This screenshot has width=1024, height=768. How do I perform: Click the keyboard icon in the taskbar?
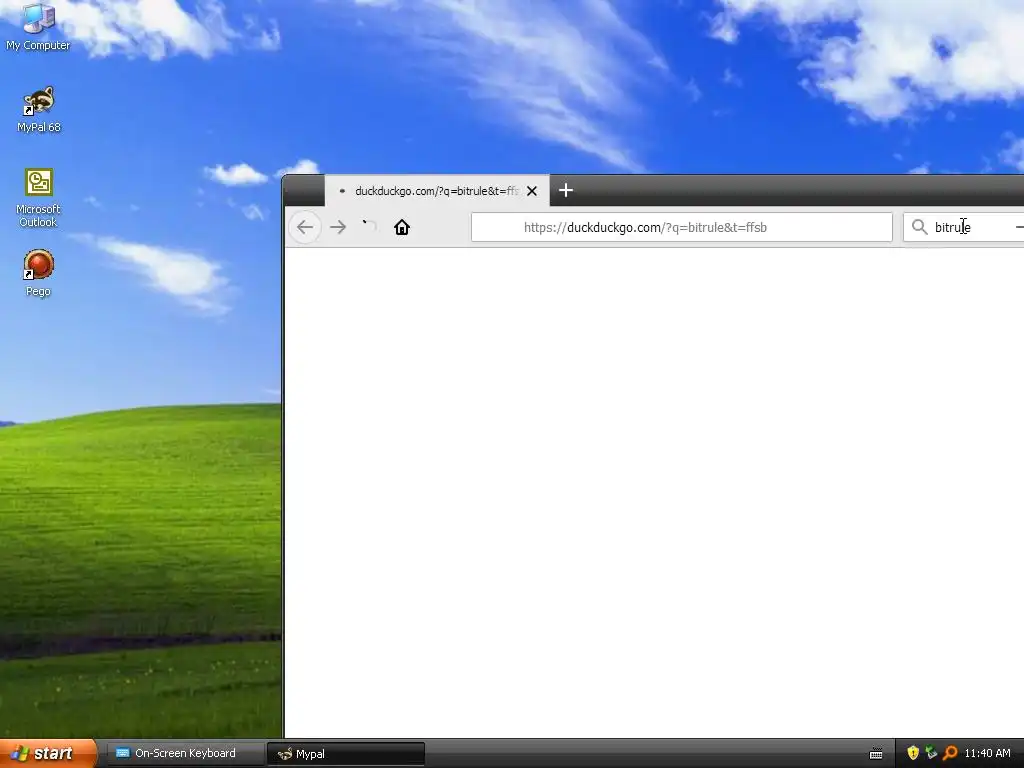[x=876, y=754]
